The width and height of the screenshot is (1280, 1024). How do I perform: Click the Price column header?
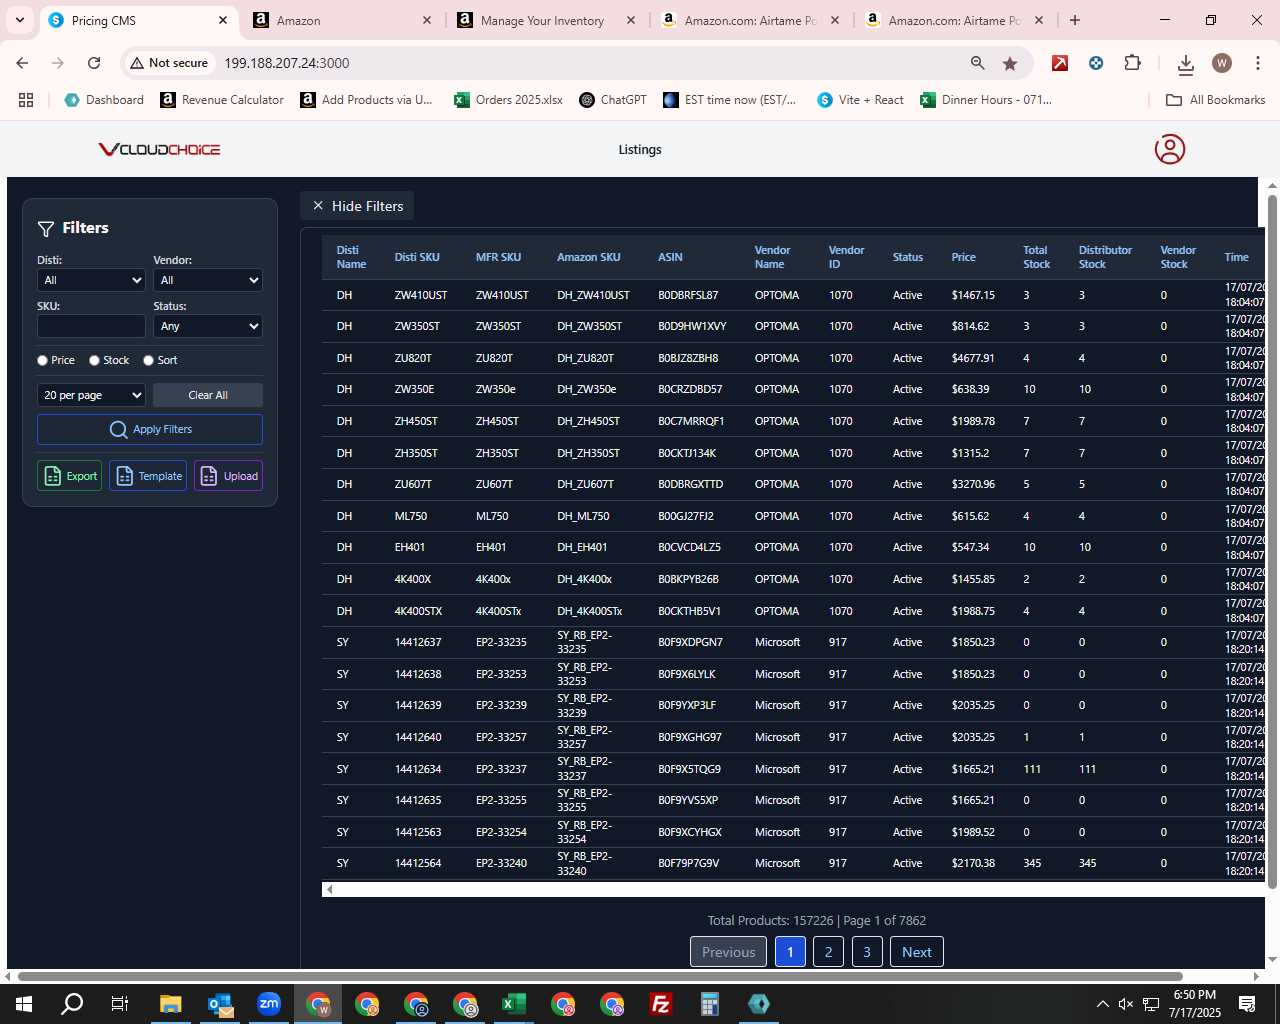(963, 257)
